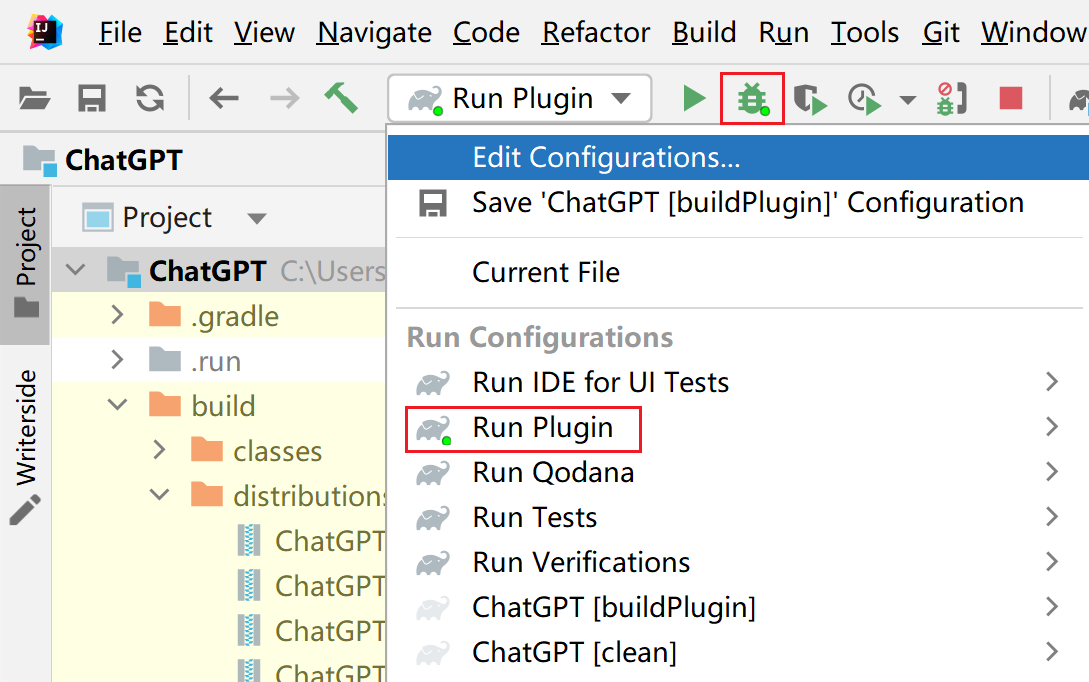Select the Run Tests configuration
Viewport: 1089px width, 682px height.
pyautogui.click(x=738, y=517)
